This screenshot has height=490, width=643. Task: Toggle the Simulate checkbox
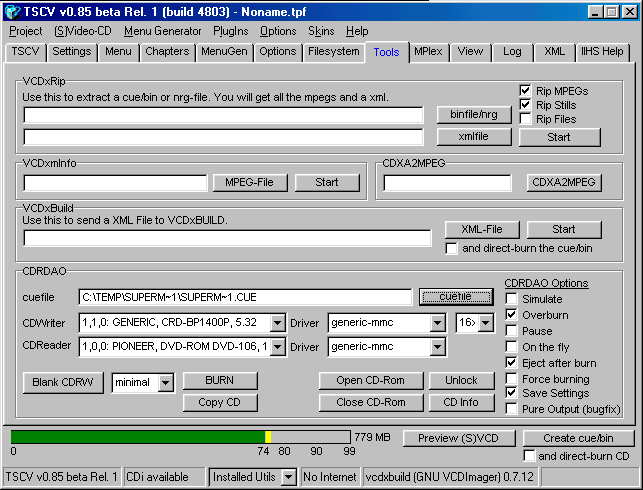click(x=512, y=299)
